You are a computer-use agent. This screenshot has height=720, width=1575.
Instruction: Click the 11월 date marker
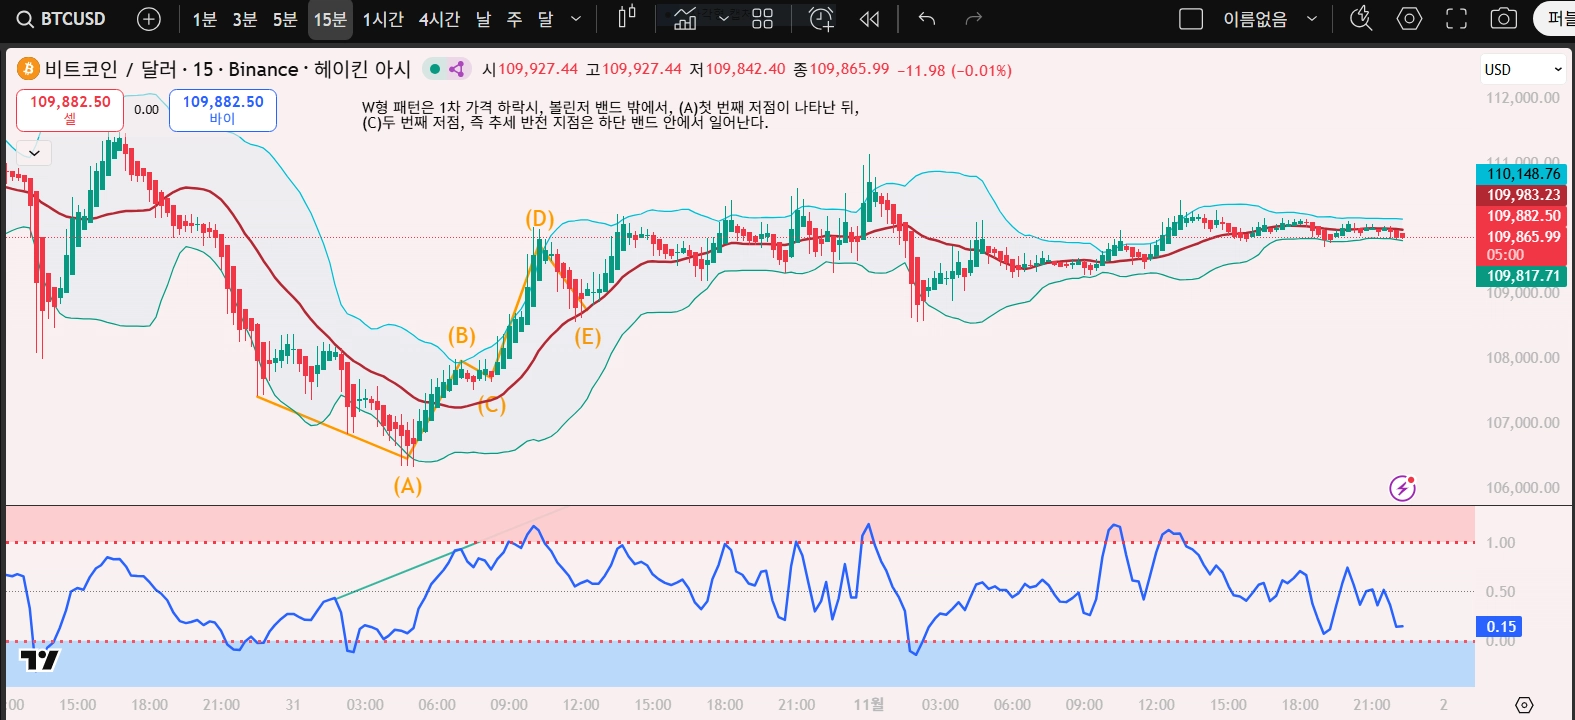869,705
